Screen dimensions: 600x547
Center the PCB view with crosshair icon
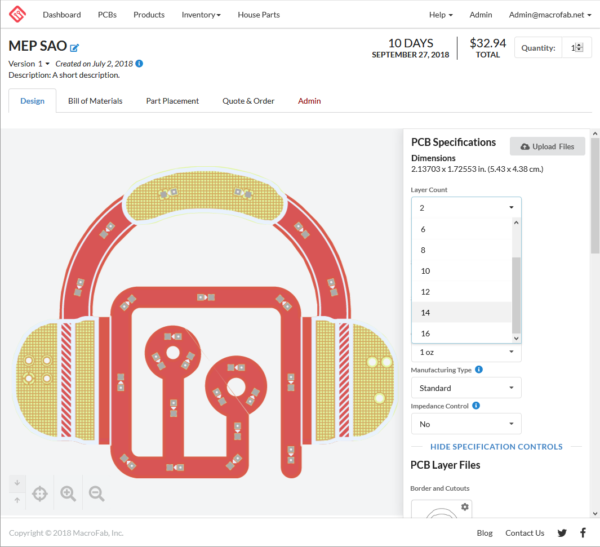pos(40,493)
